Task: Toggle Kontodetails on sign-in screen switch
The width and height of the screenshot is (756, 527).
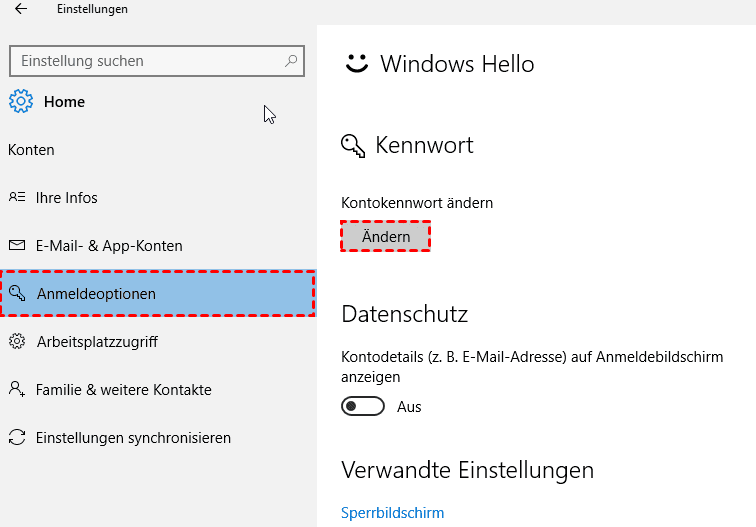Action: coord(363,407)
